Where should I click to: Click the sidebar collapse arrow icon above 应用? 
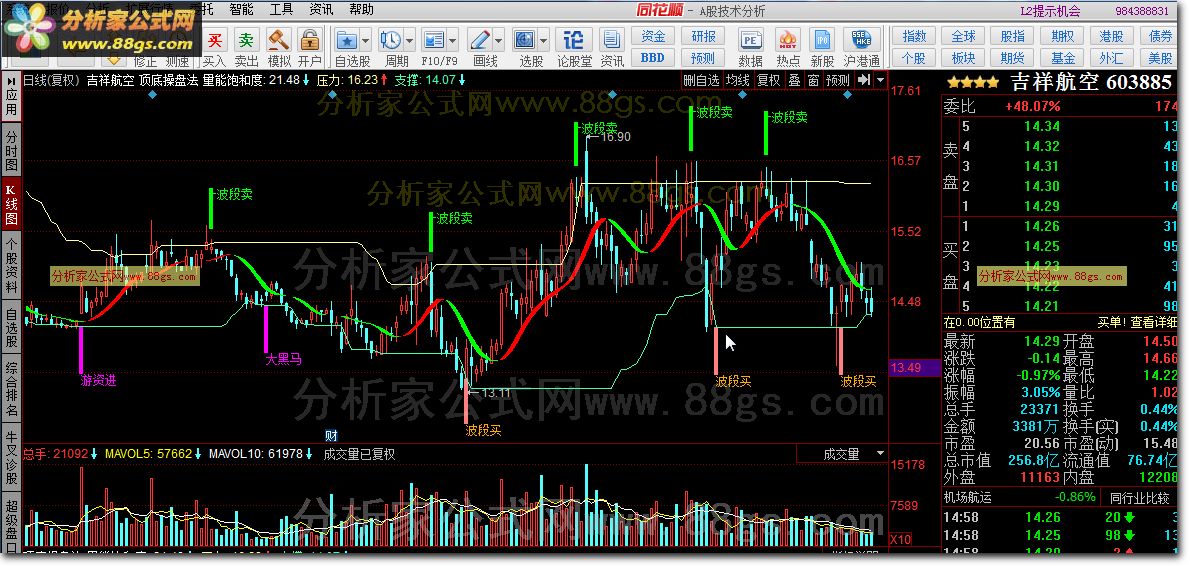pyautogui.click(x=11, y=80)
